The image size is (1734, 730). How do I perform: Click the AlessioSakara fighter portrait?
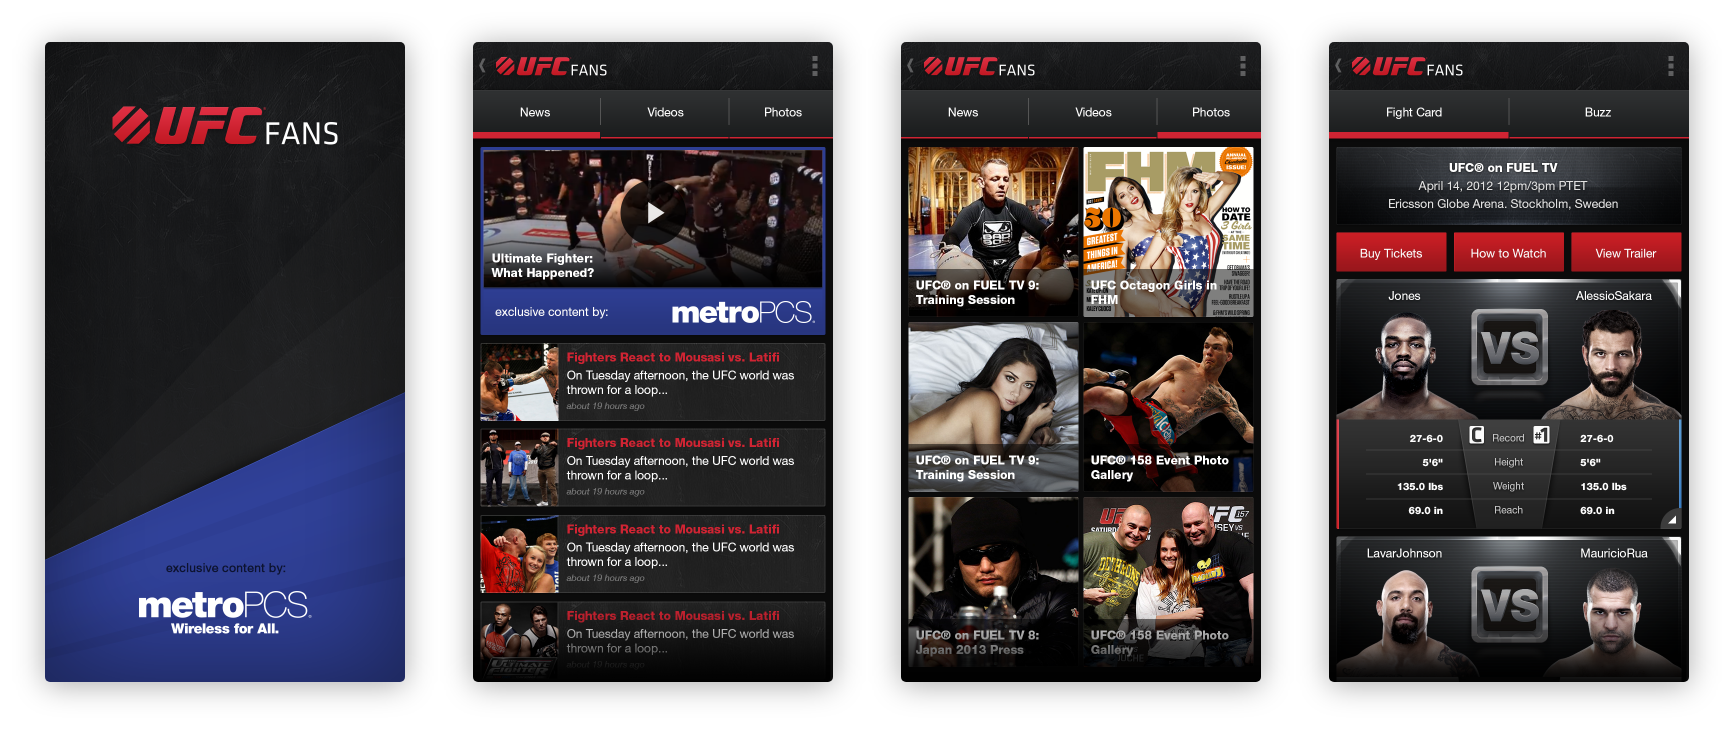[1613, 365]
